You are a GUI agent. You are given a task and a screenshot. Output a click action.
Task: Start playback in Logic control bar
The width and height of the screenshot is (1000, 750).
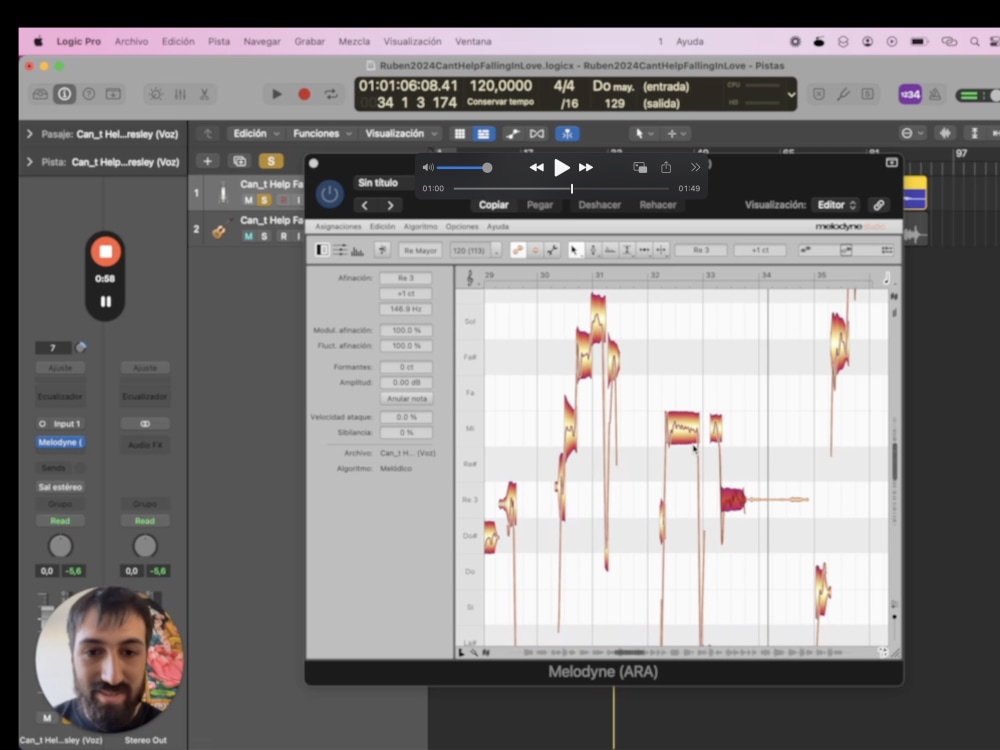tap(277, 94)
